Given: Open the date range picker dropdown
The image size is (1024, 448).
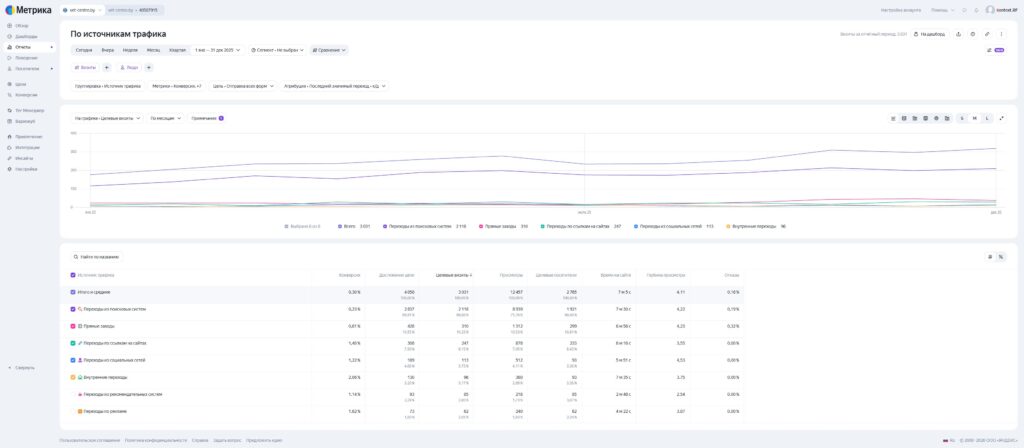Looking at the screenshot, I should (217, 50).
